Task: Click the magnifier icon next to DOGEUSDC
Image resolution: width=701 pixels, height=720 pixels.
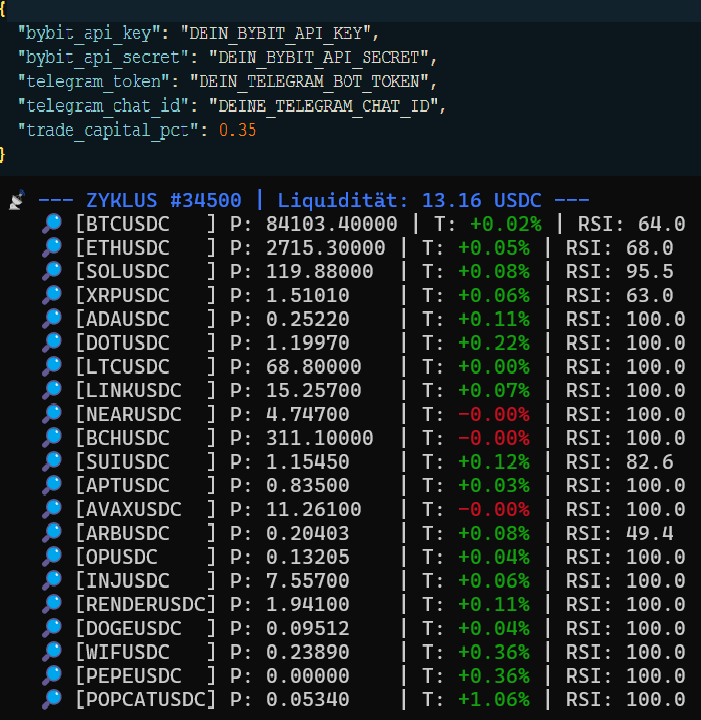Action: pos(52,628)
